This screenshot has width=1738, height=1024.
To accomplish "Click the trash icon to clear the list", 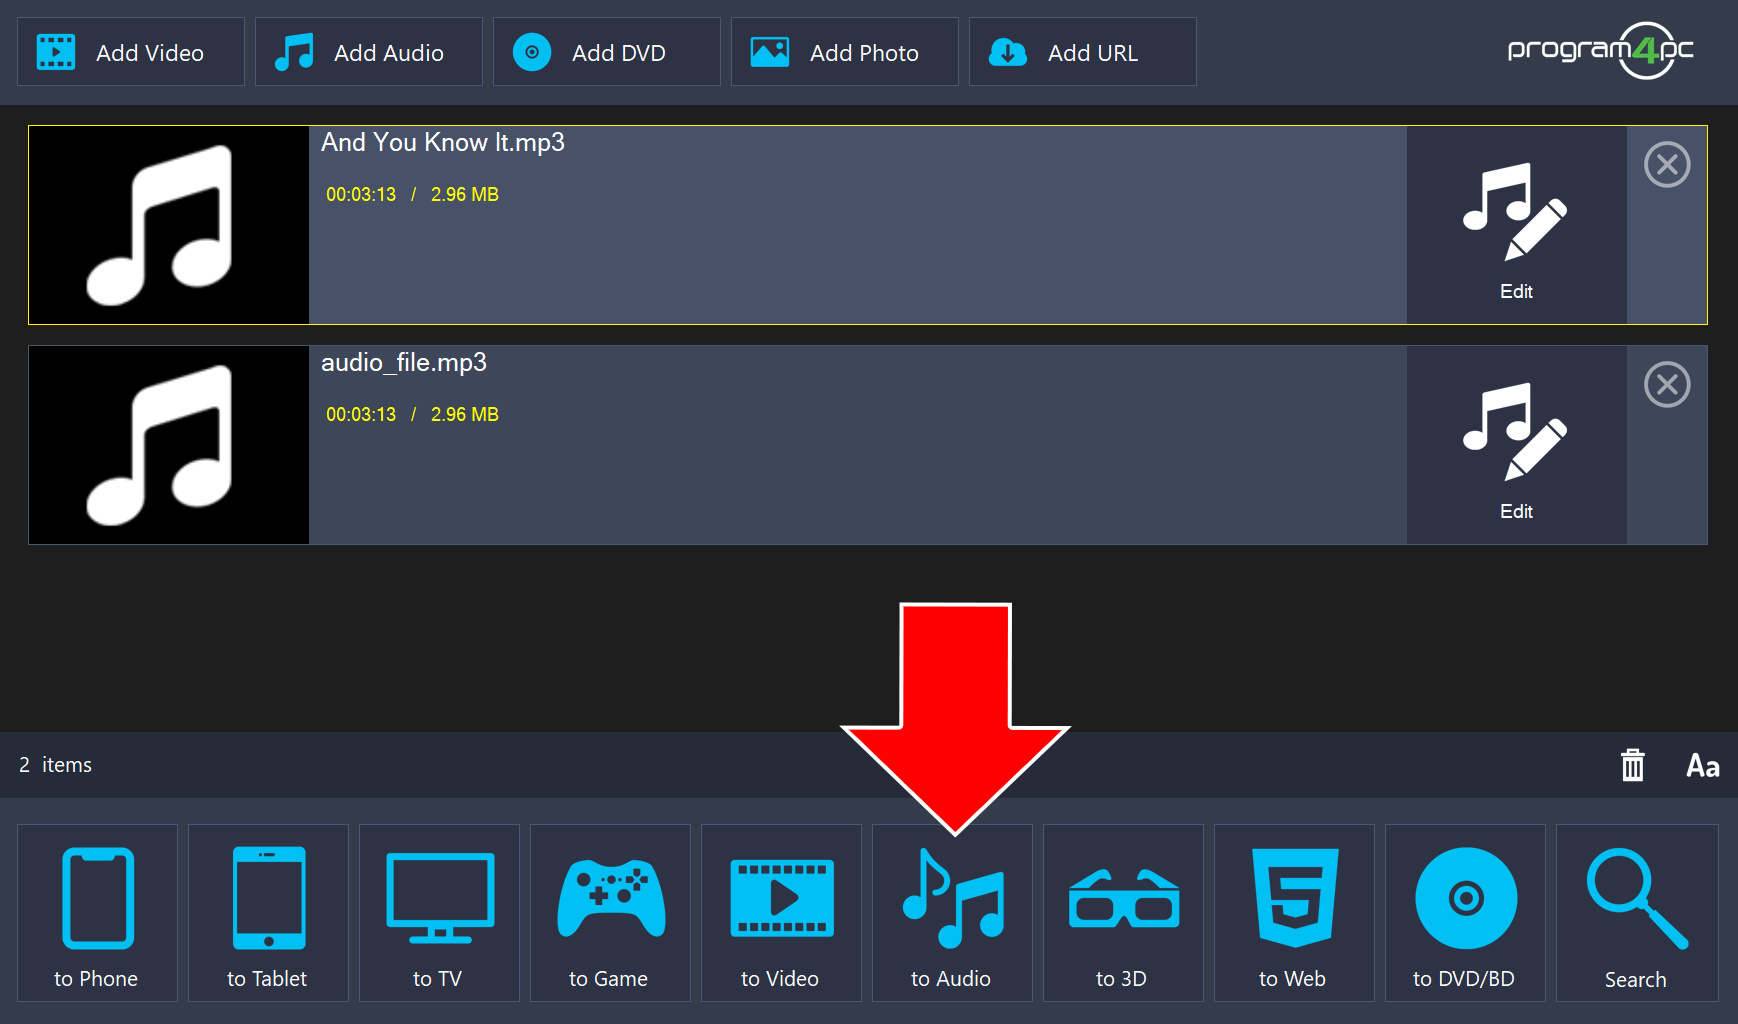I will pyautogui.click(x=1633, y=765).
